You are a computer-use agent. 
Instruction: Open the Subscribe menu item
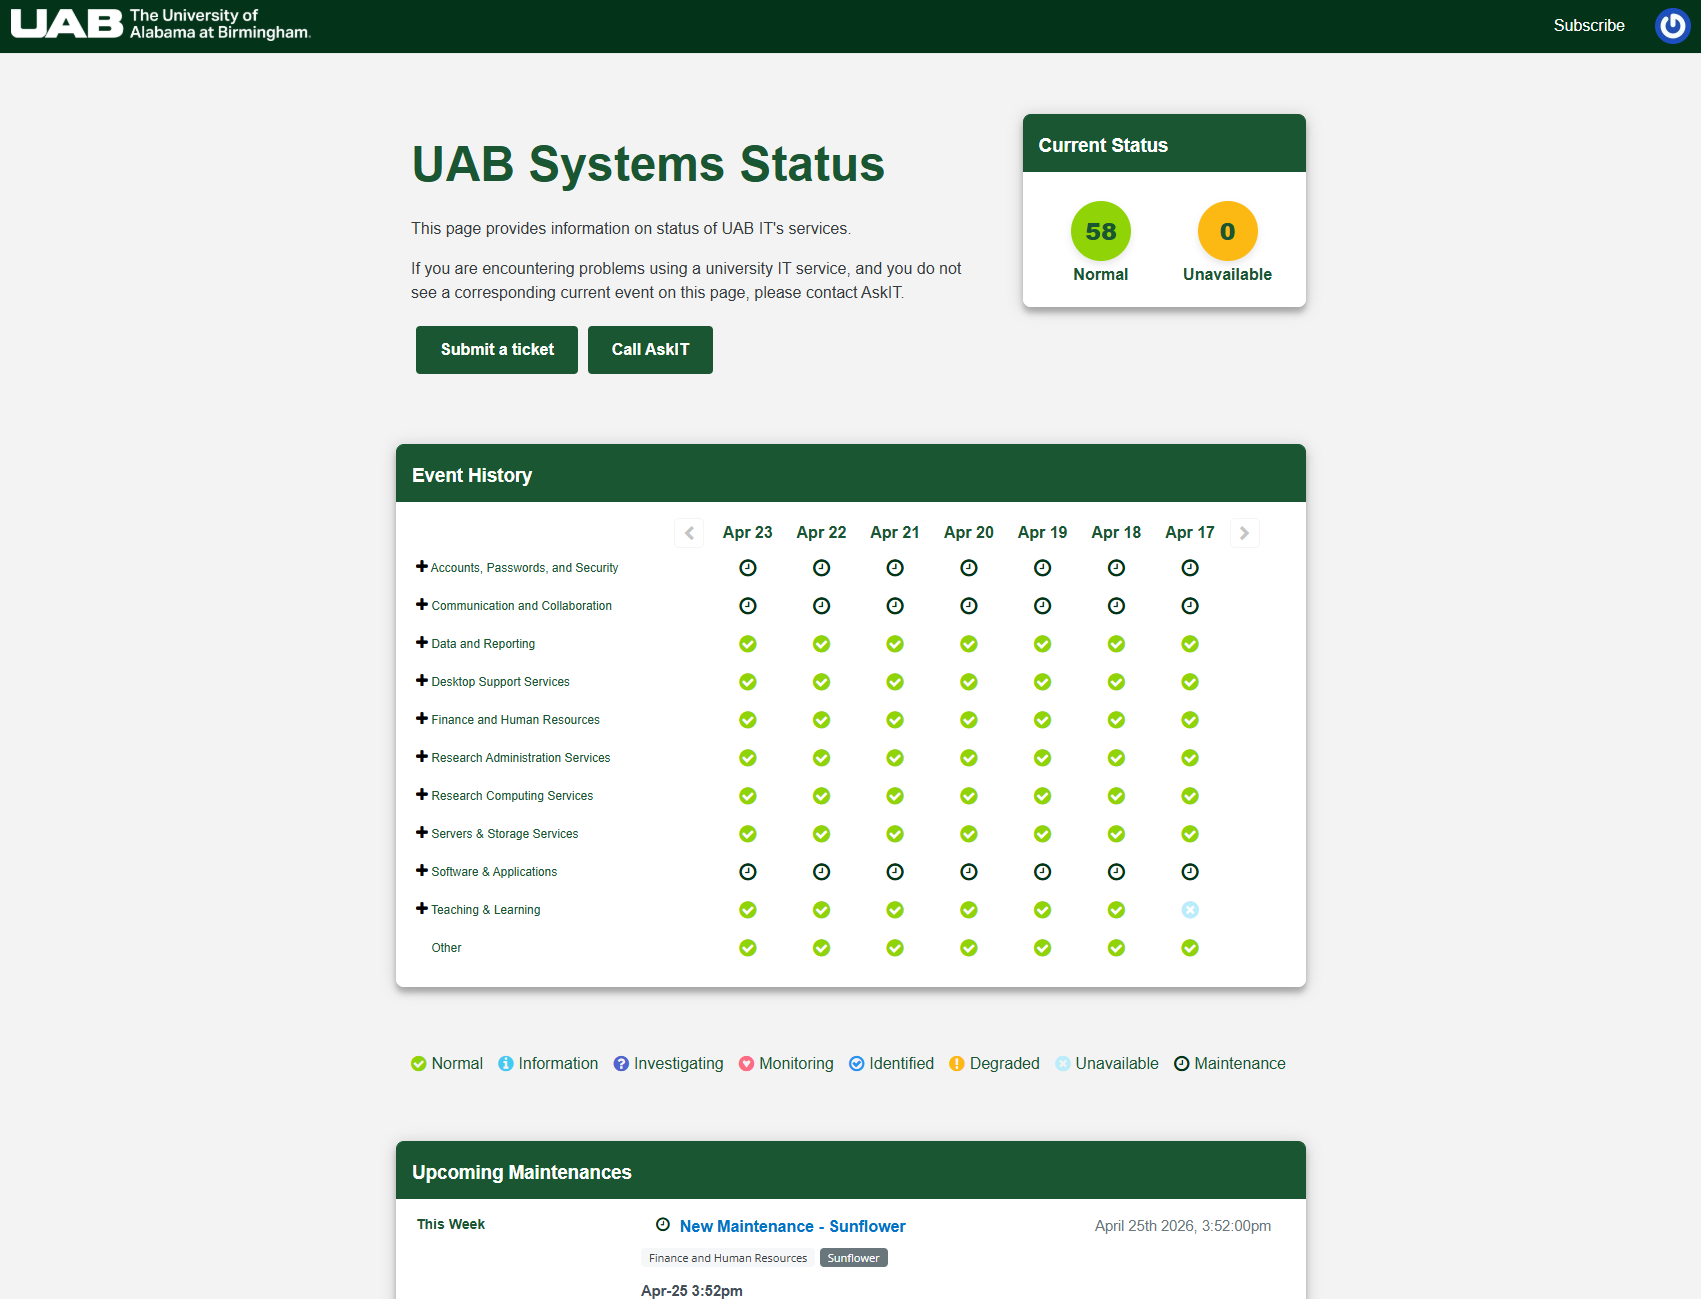[x=1588, y=26]
